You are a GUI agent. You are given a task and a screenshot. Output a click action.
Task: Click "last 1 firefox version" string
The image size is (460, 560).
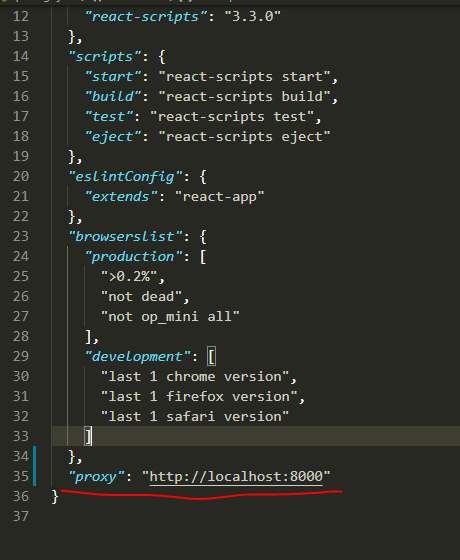[199, 397]
